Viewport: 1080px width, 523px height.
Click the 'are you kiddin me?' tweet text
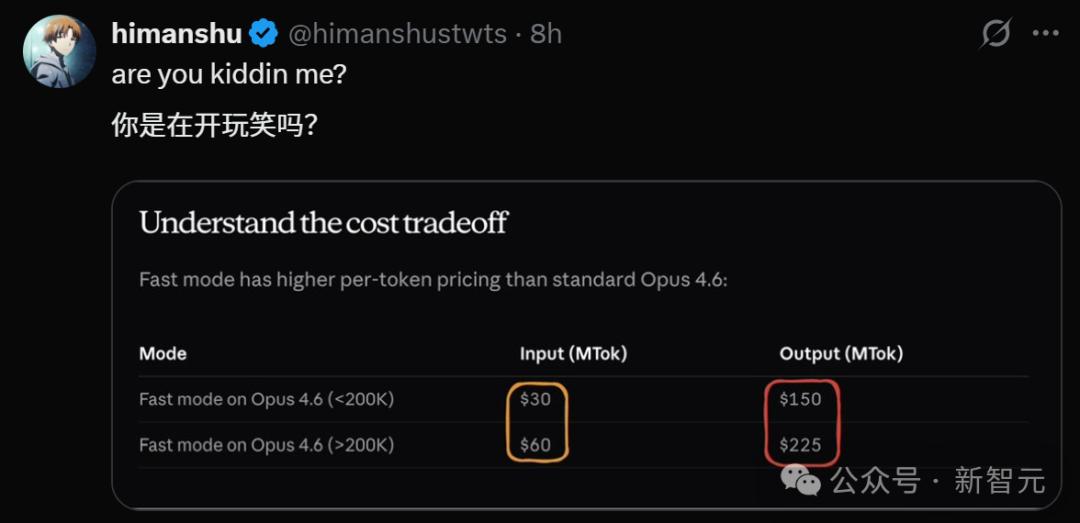pos(229,75)
